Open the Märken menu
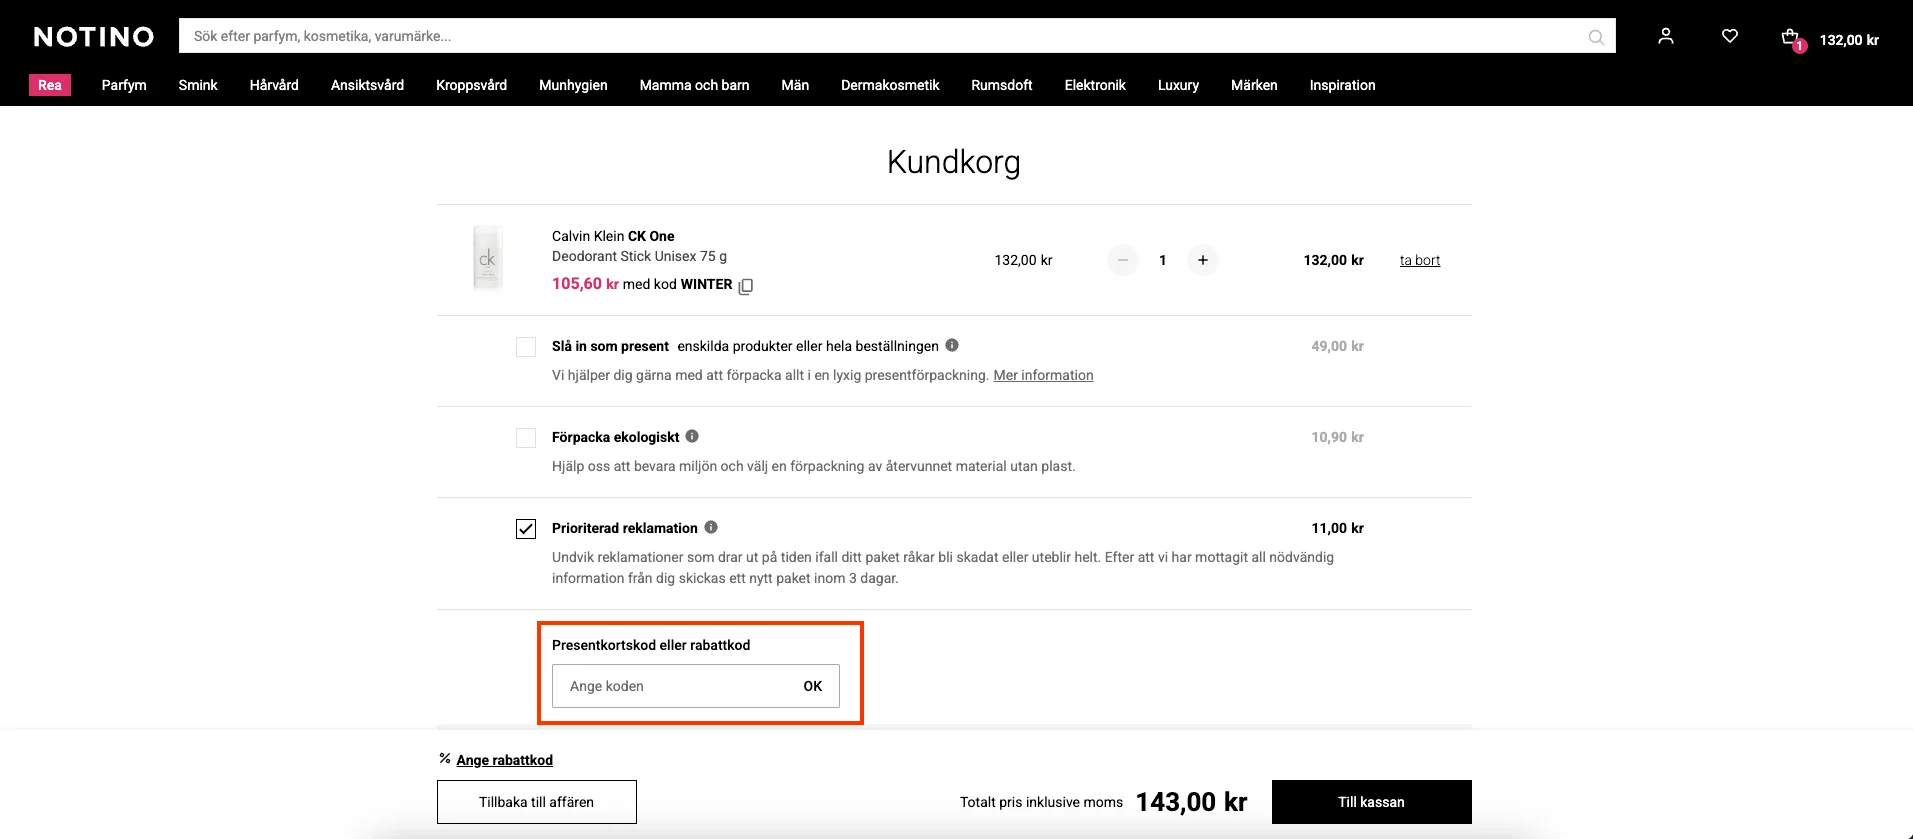Screen dimensions: 1913x839 pos(1254,85)
